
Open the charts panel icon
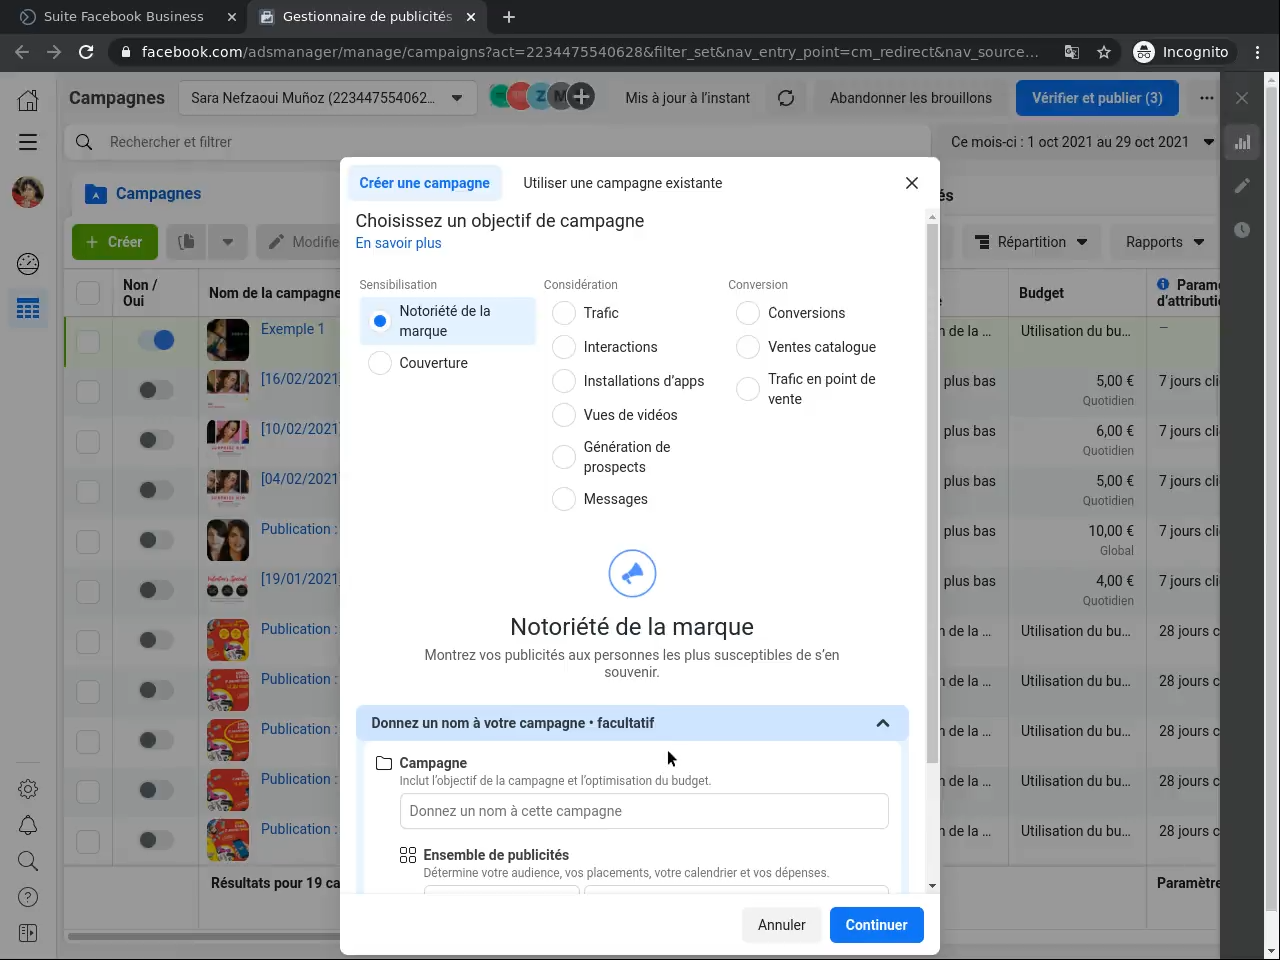click(x=1242, y=142)
